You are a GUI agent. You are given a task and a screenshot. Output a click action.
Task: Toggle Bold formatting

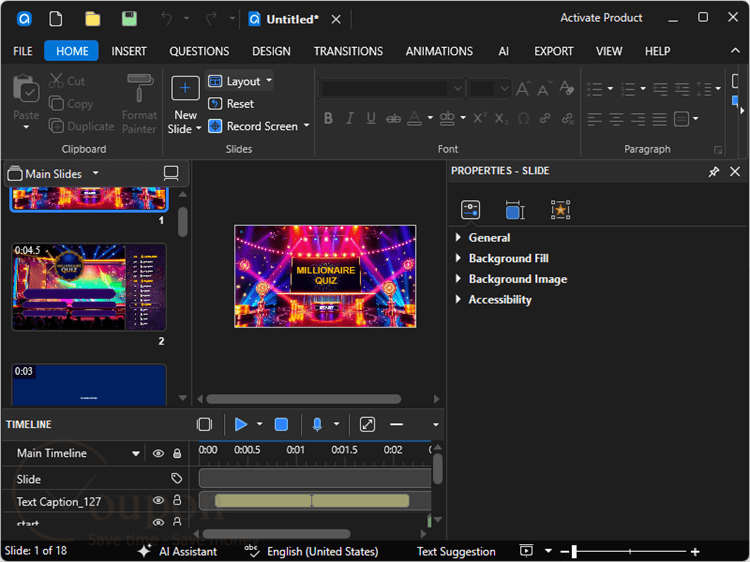pos(328,118)
